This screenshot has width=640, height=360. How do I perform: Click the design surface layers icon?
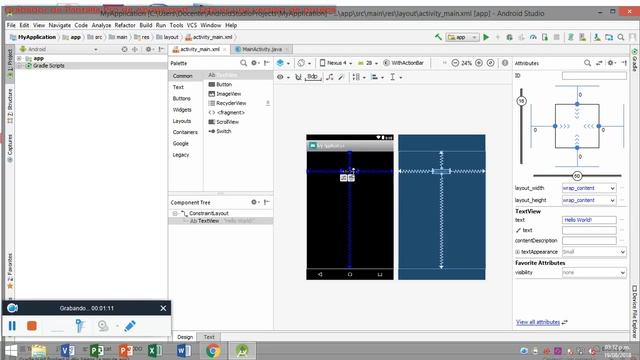(x=280, y=63)
